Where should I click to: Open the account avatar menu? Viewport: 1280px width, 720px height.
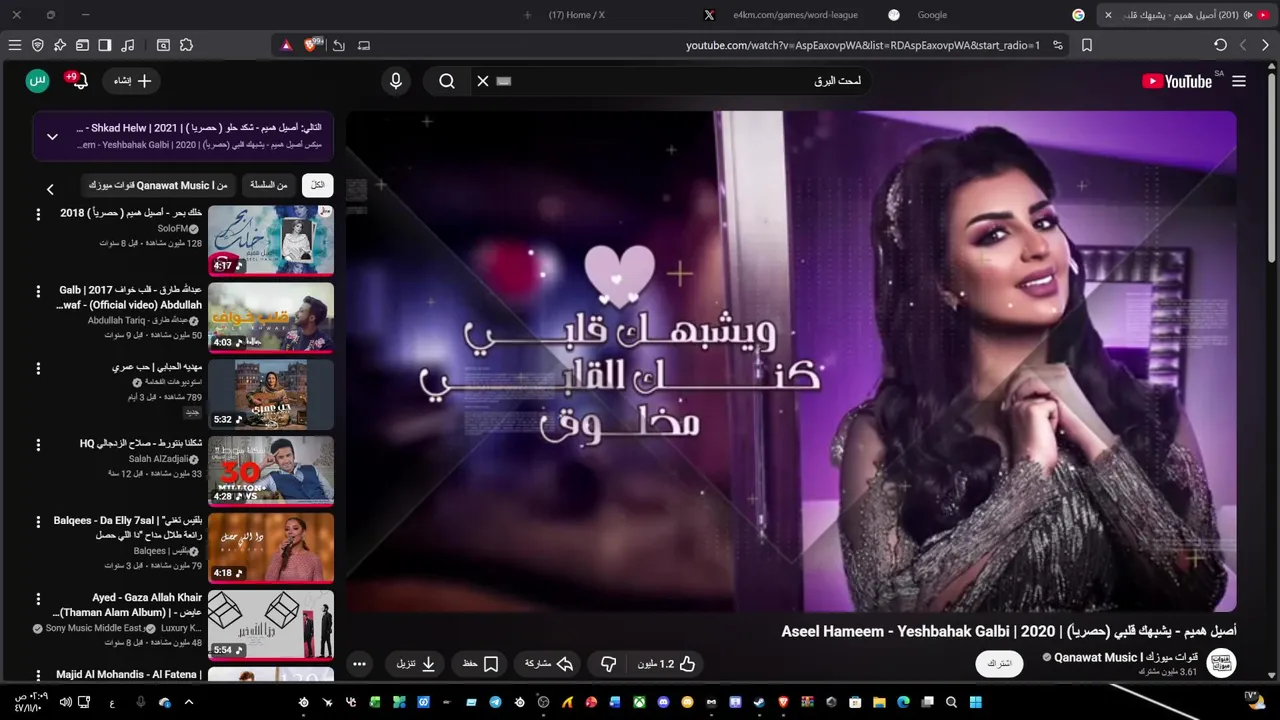click(37, 81)
